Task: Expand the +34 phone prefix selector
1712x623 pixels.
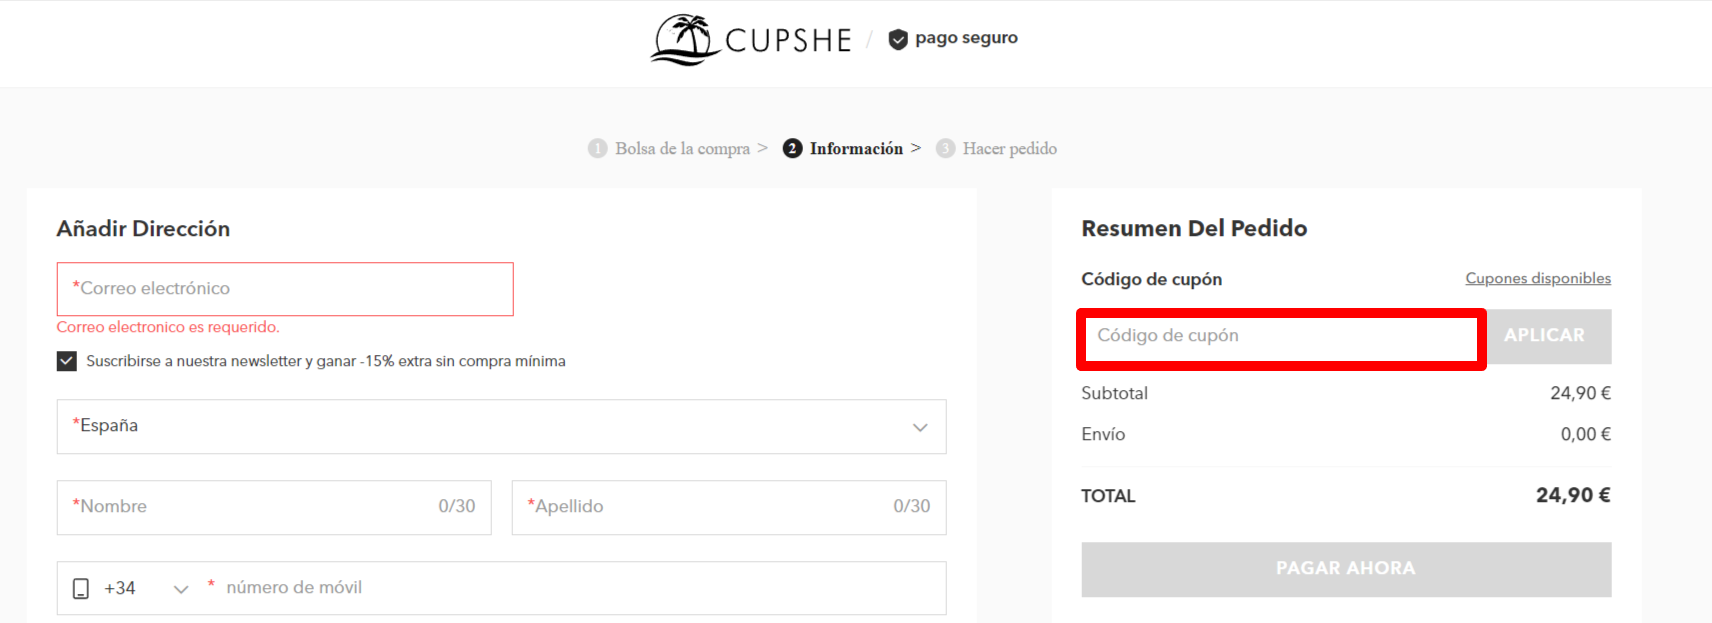Action: pos(181,589)
